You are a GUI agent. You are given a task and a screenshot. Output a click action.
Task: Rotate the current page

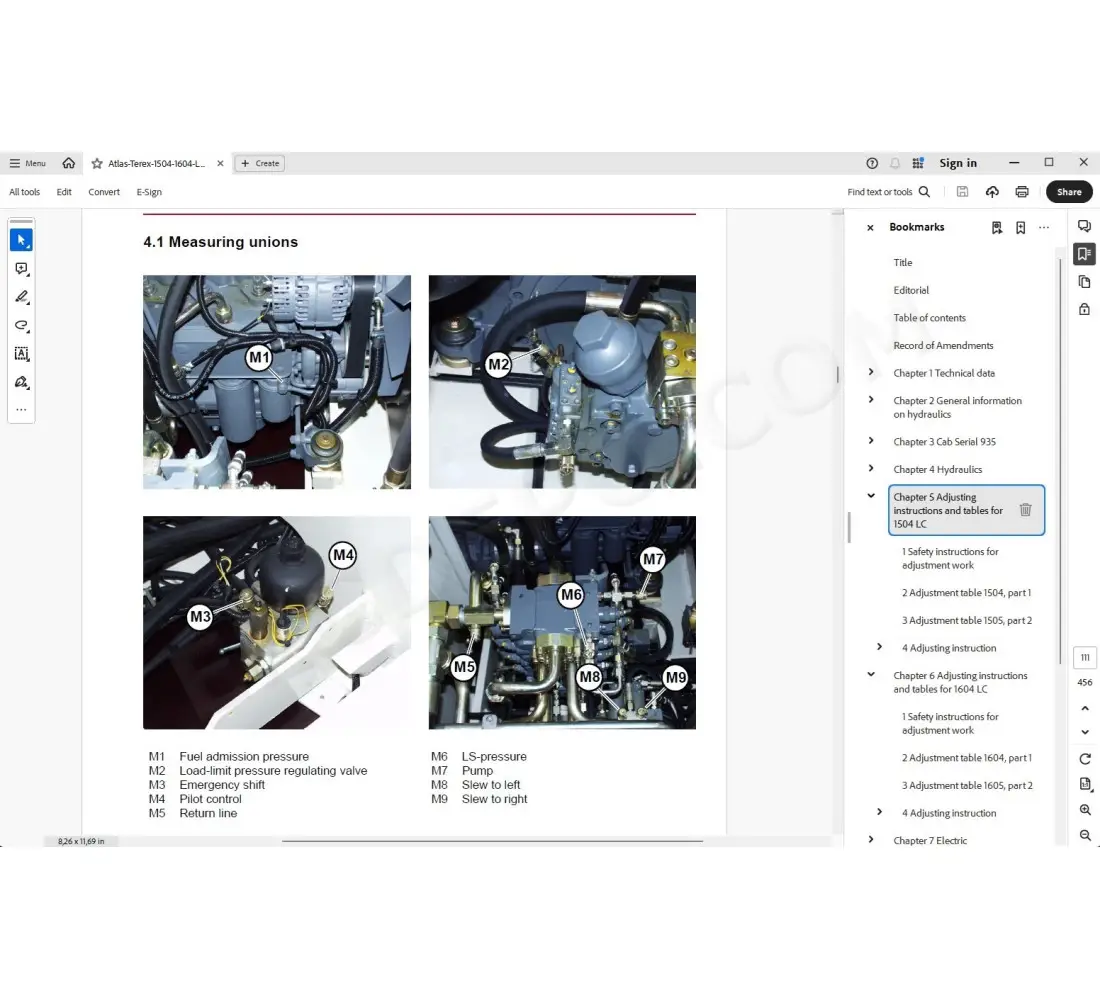click(1085, 757)
